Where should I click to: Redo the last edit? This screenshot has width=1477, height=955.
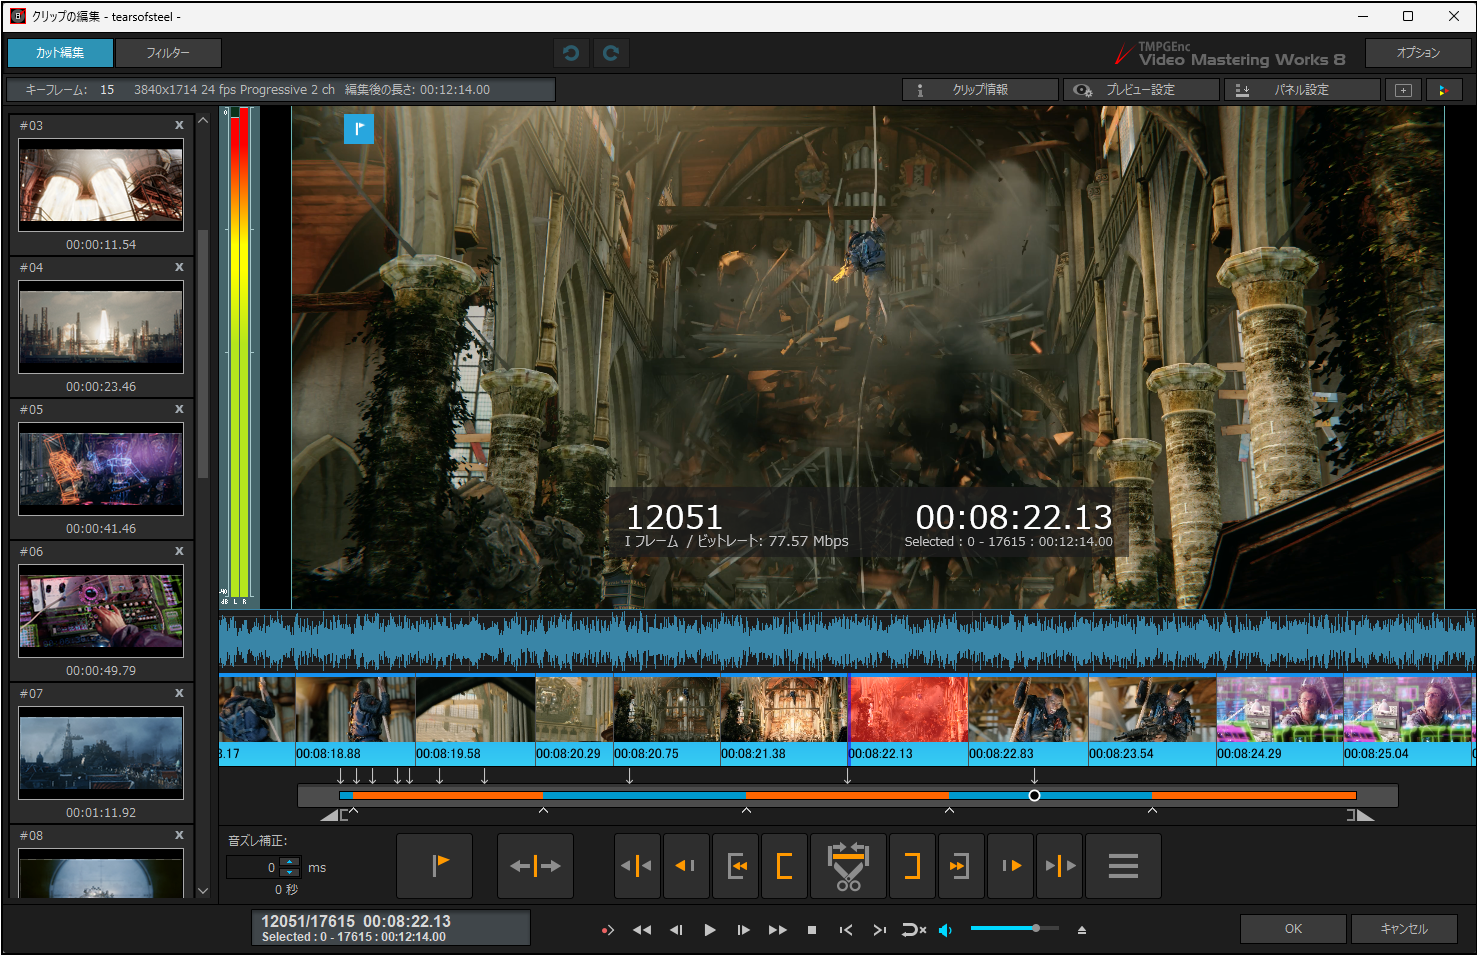point(610,52)
